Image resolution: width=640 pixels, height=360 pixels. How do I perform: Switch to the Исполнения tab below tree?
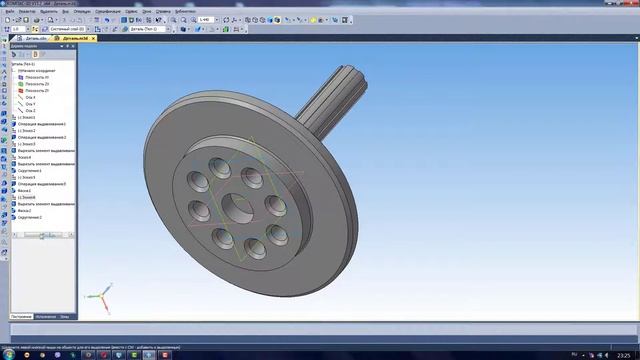(45, 317)
